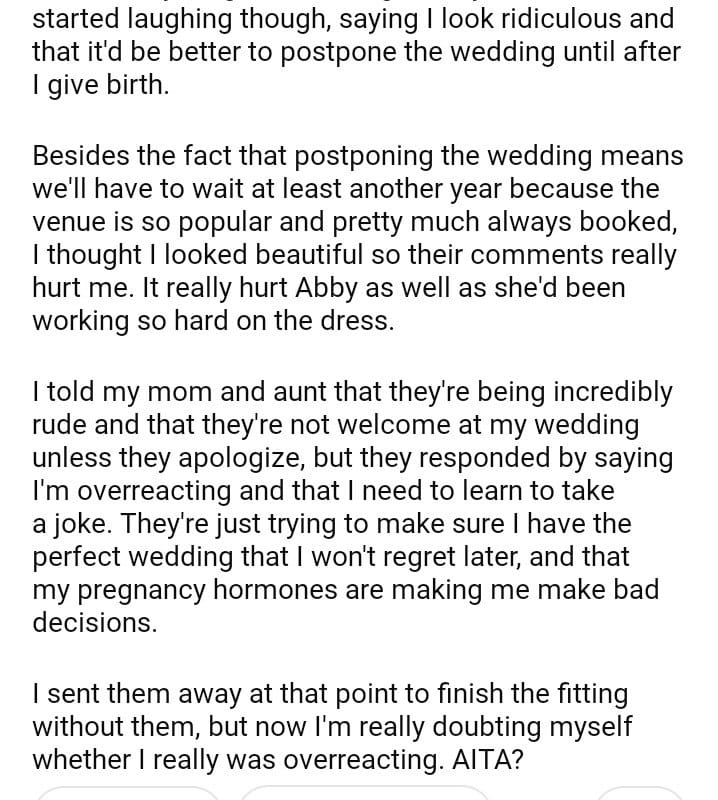Screen dimensions: 718x800
Task: Click the paragraph starting "I sent them away"
Action: point(331,725)
